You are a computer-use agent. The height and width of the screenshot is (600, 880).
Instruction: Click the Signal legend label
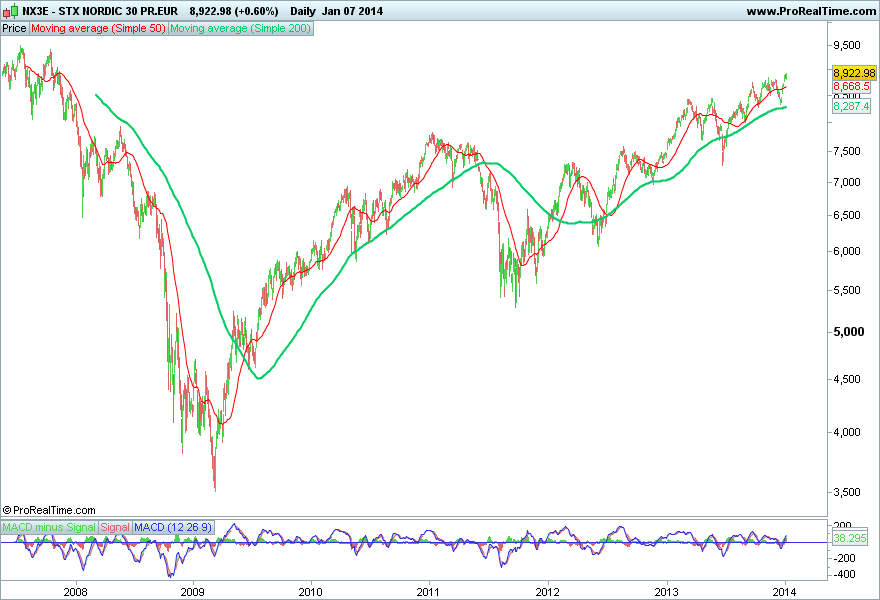[115, 527]
